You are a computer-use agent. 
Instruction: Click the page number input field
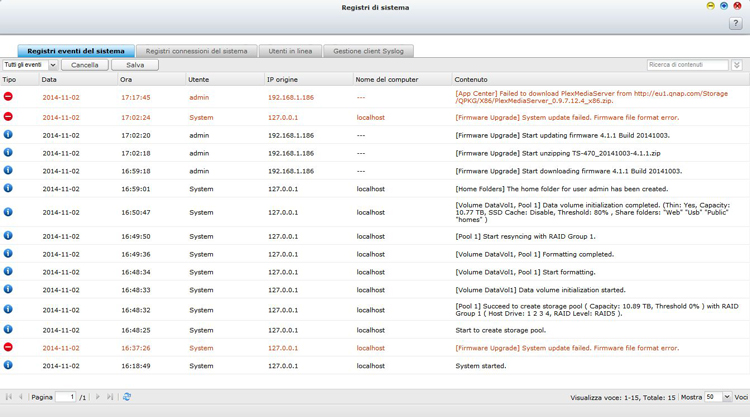(x=65, y=397)
